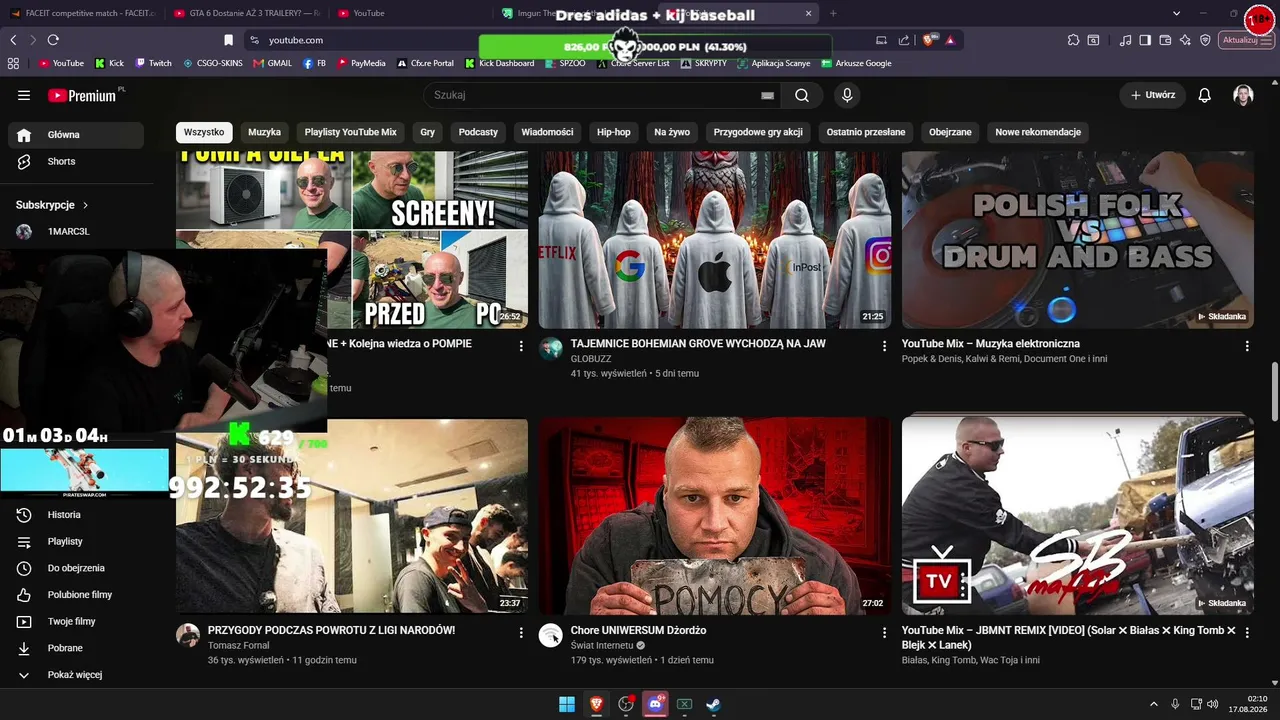Open Steam from the taskbar

click(713, 704)
